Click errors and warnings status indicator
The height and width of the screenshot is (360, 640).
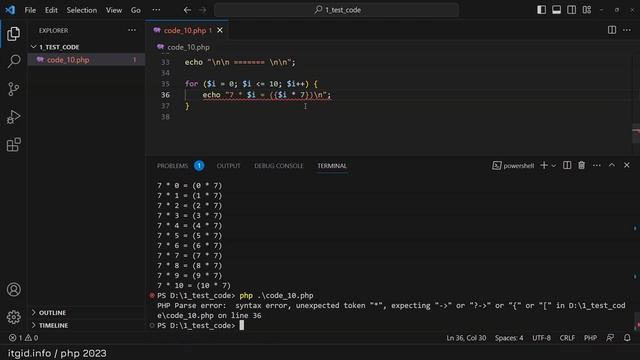coord(23,338)
